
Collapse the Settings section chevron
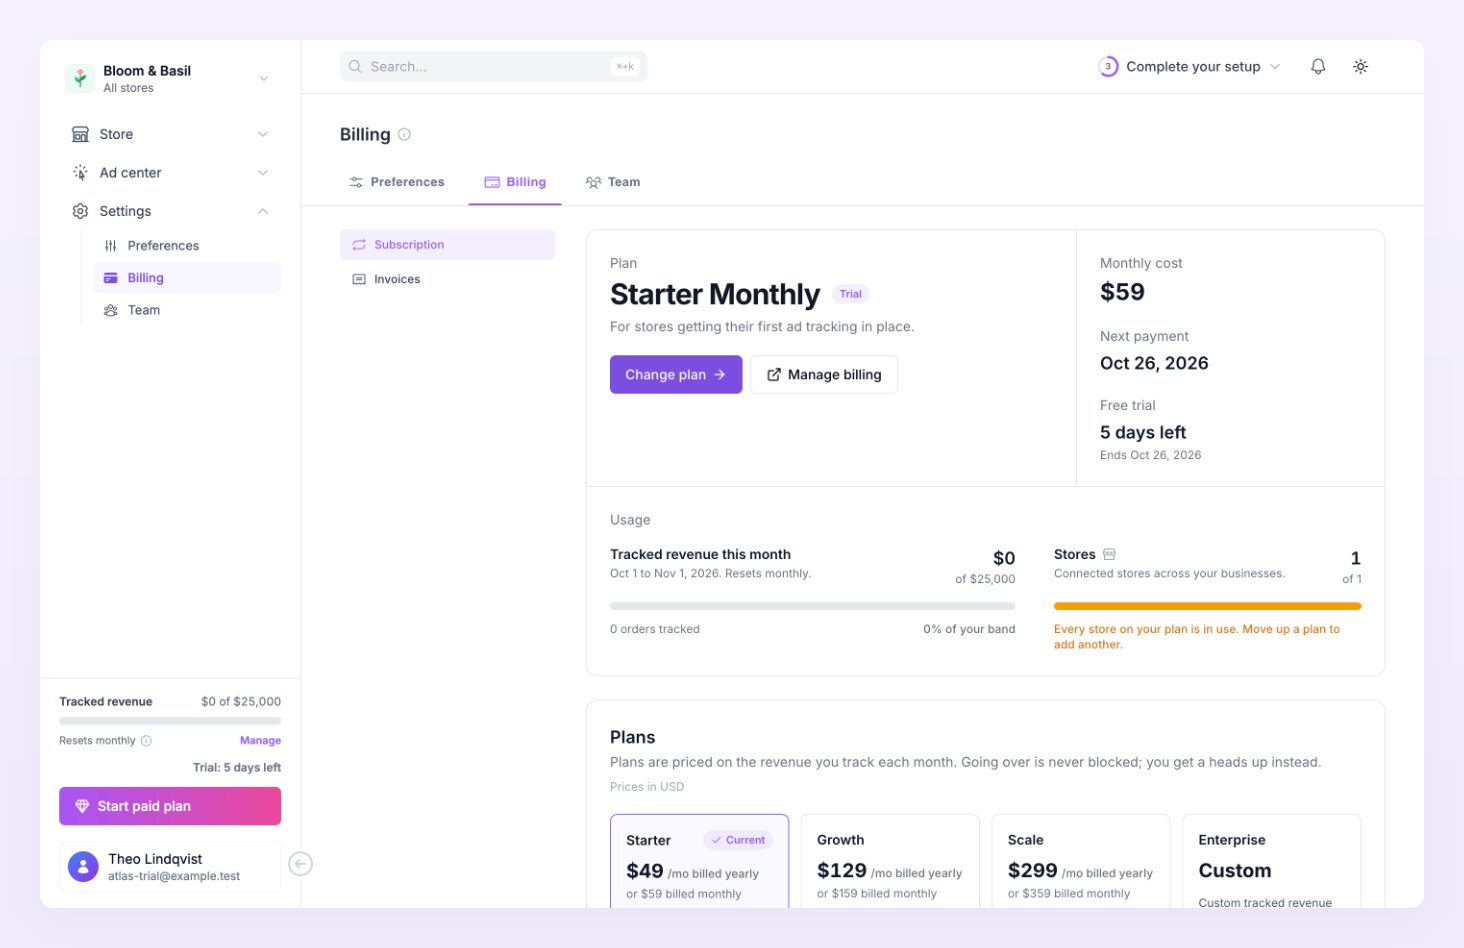pyautogui.click(x=263, y=211)
